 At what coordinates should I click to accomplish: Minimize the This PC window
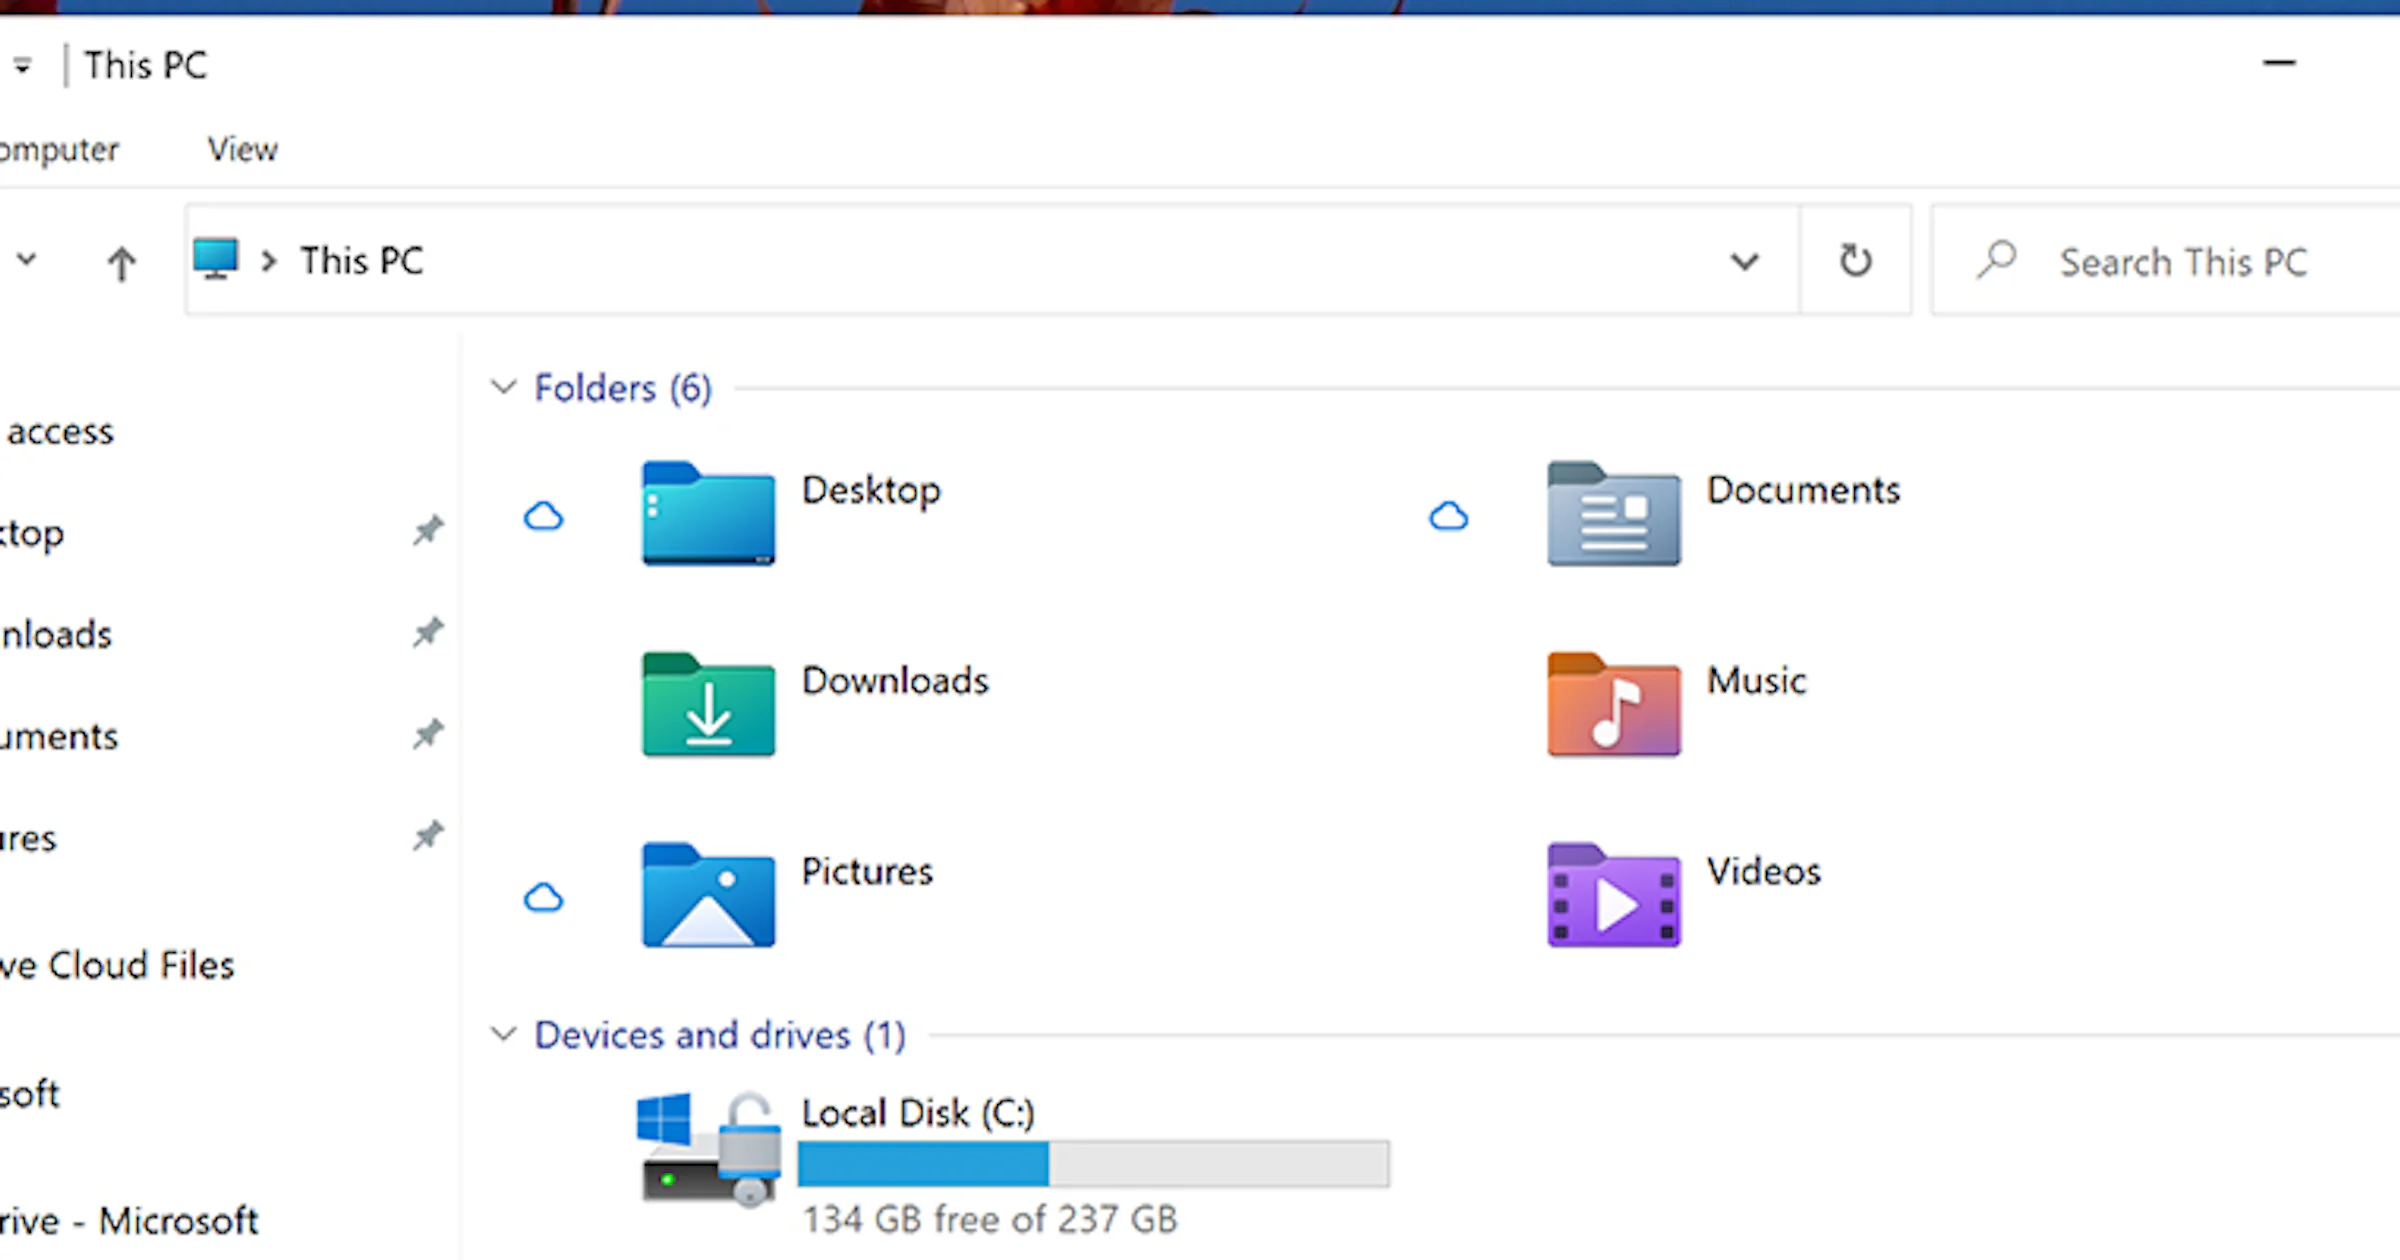pyautogui.click(x=2279, y=63)
